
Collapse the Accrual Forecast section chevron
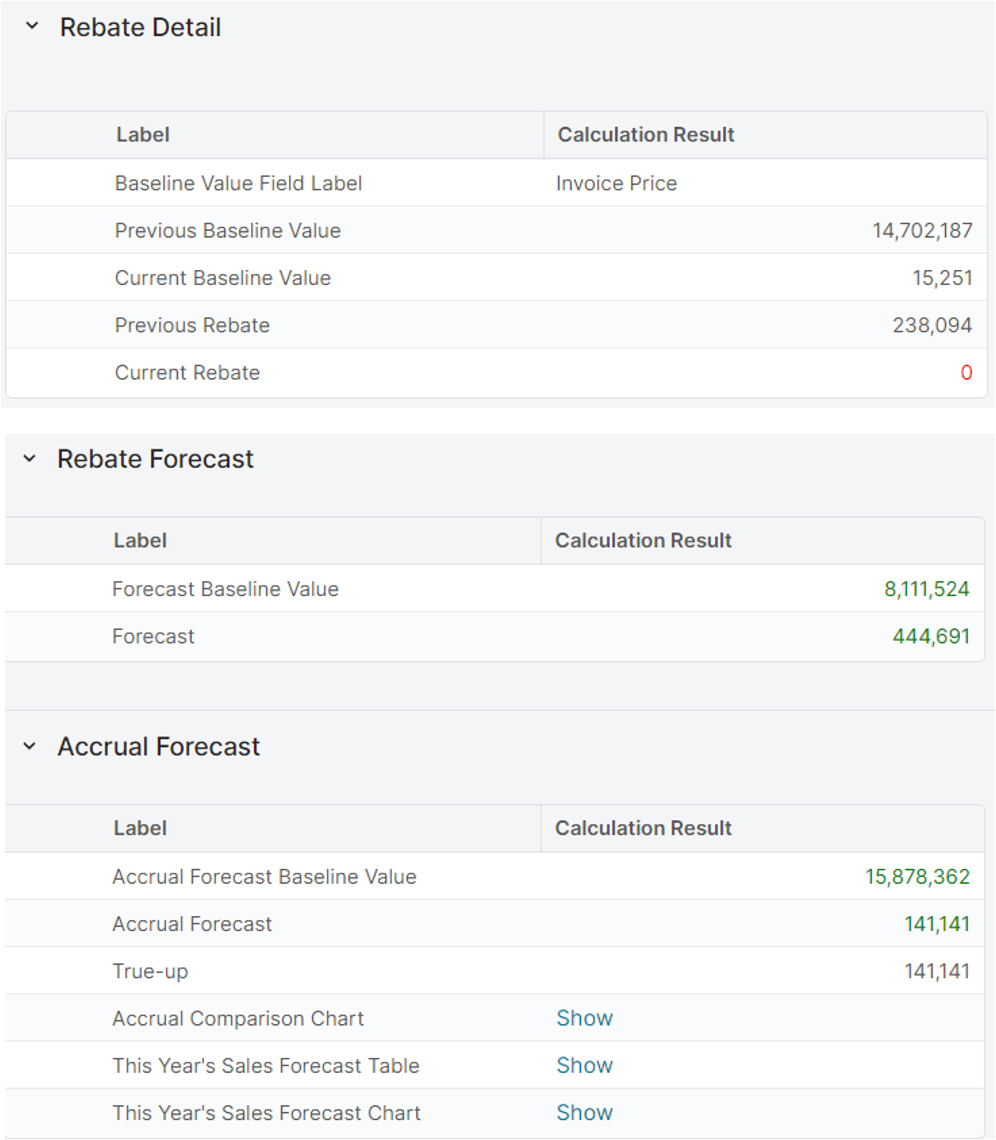tap(30, 746)
